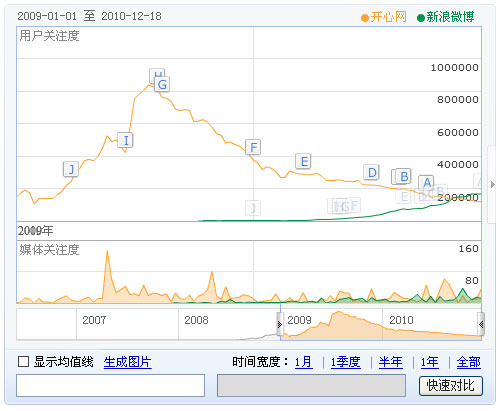This screenshot has height=411, width=500.
Task: Set time width to 半年
Action: pos(391,362)
